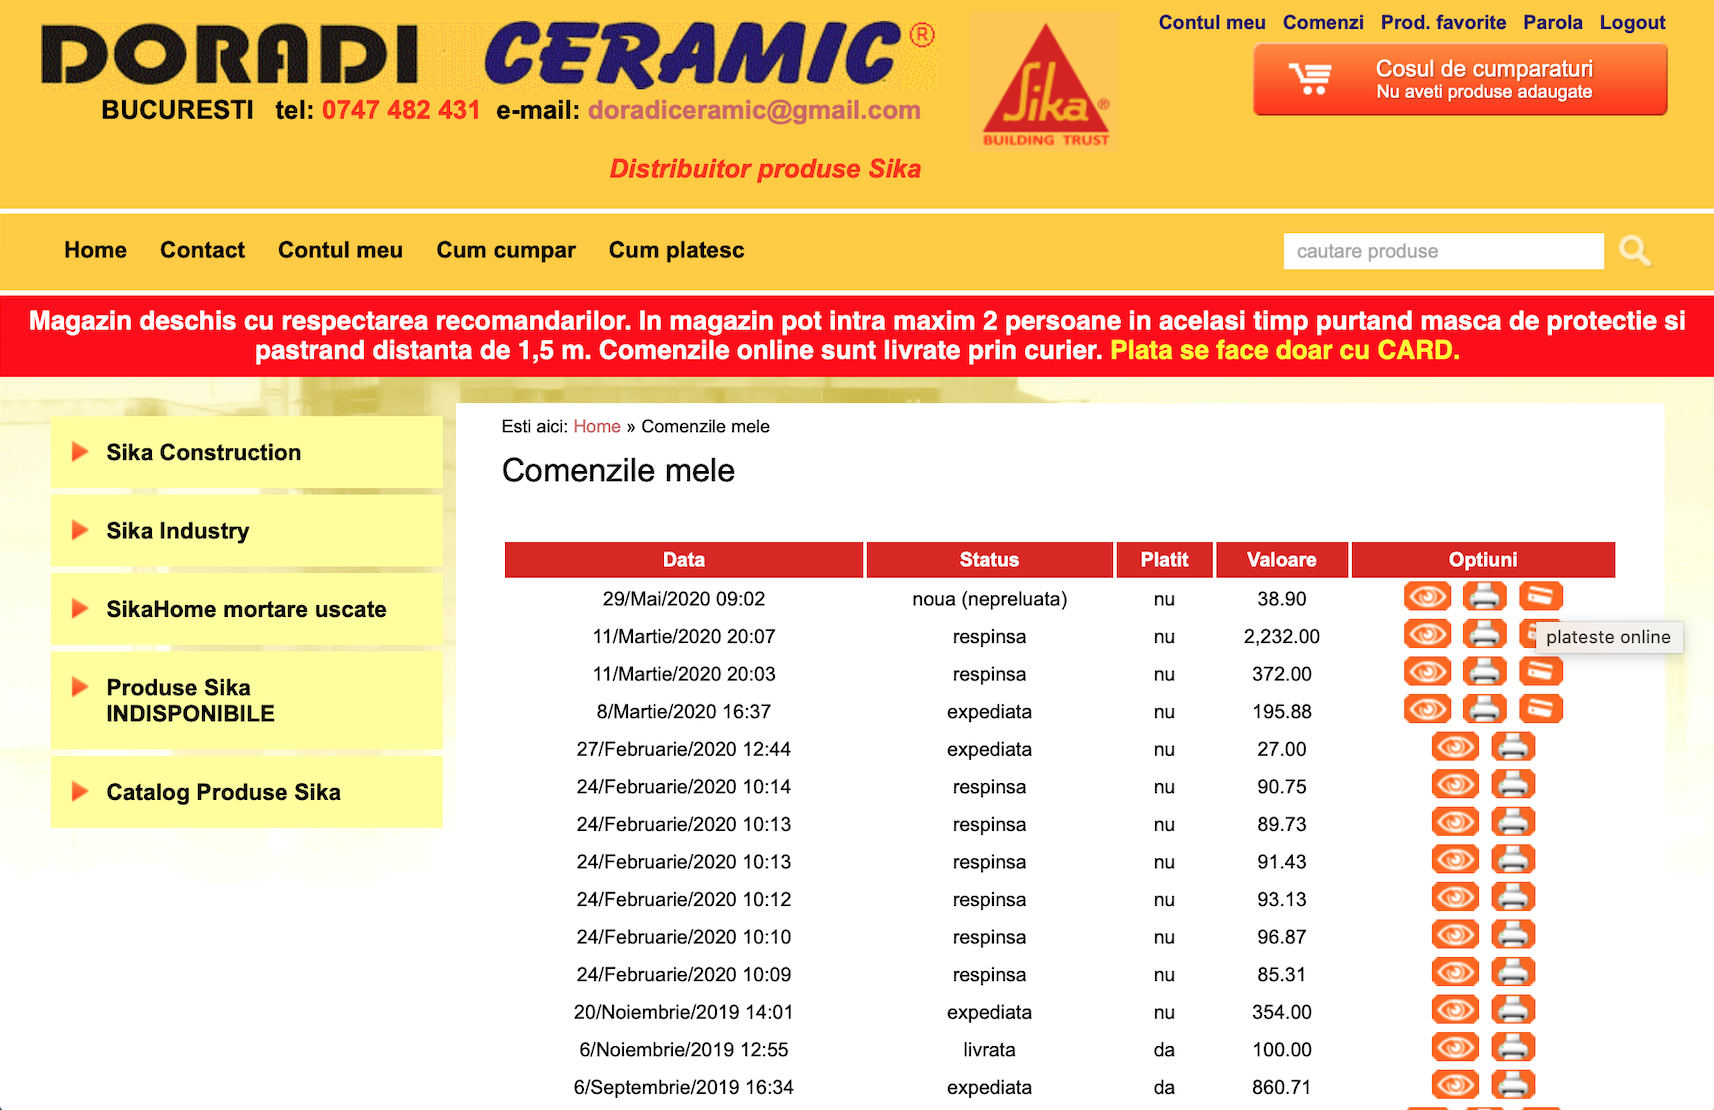Click phone number 0747 482 431
Viewport: 1714px width, 1110px height.
point(401,110)
